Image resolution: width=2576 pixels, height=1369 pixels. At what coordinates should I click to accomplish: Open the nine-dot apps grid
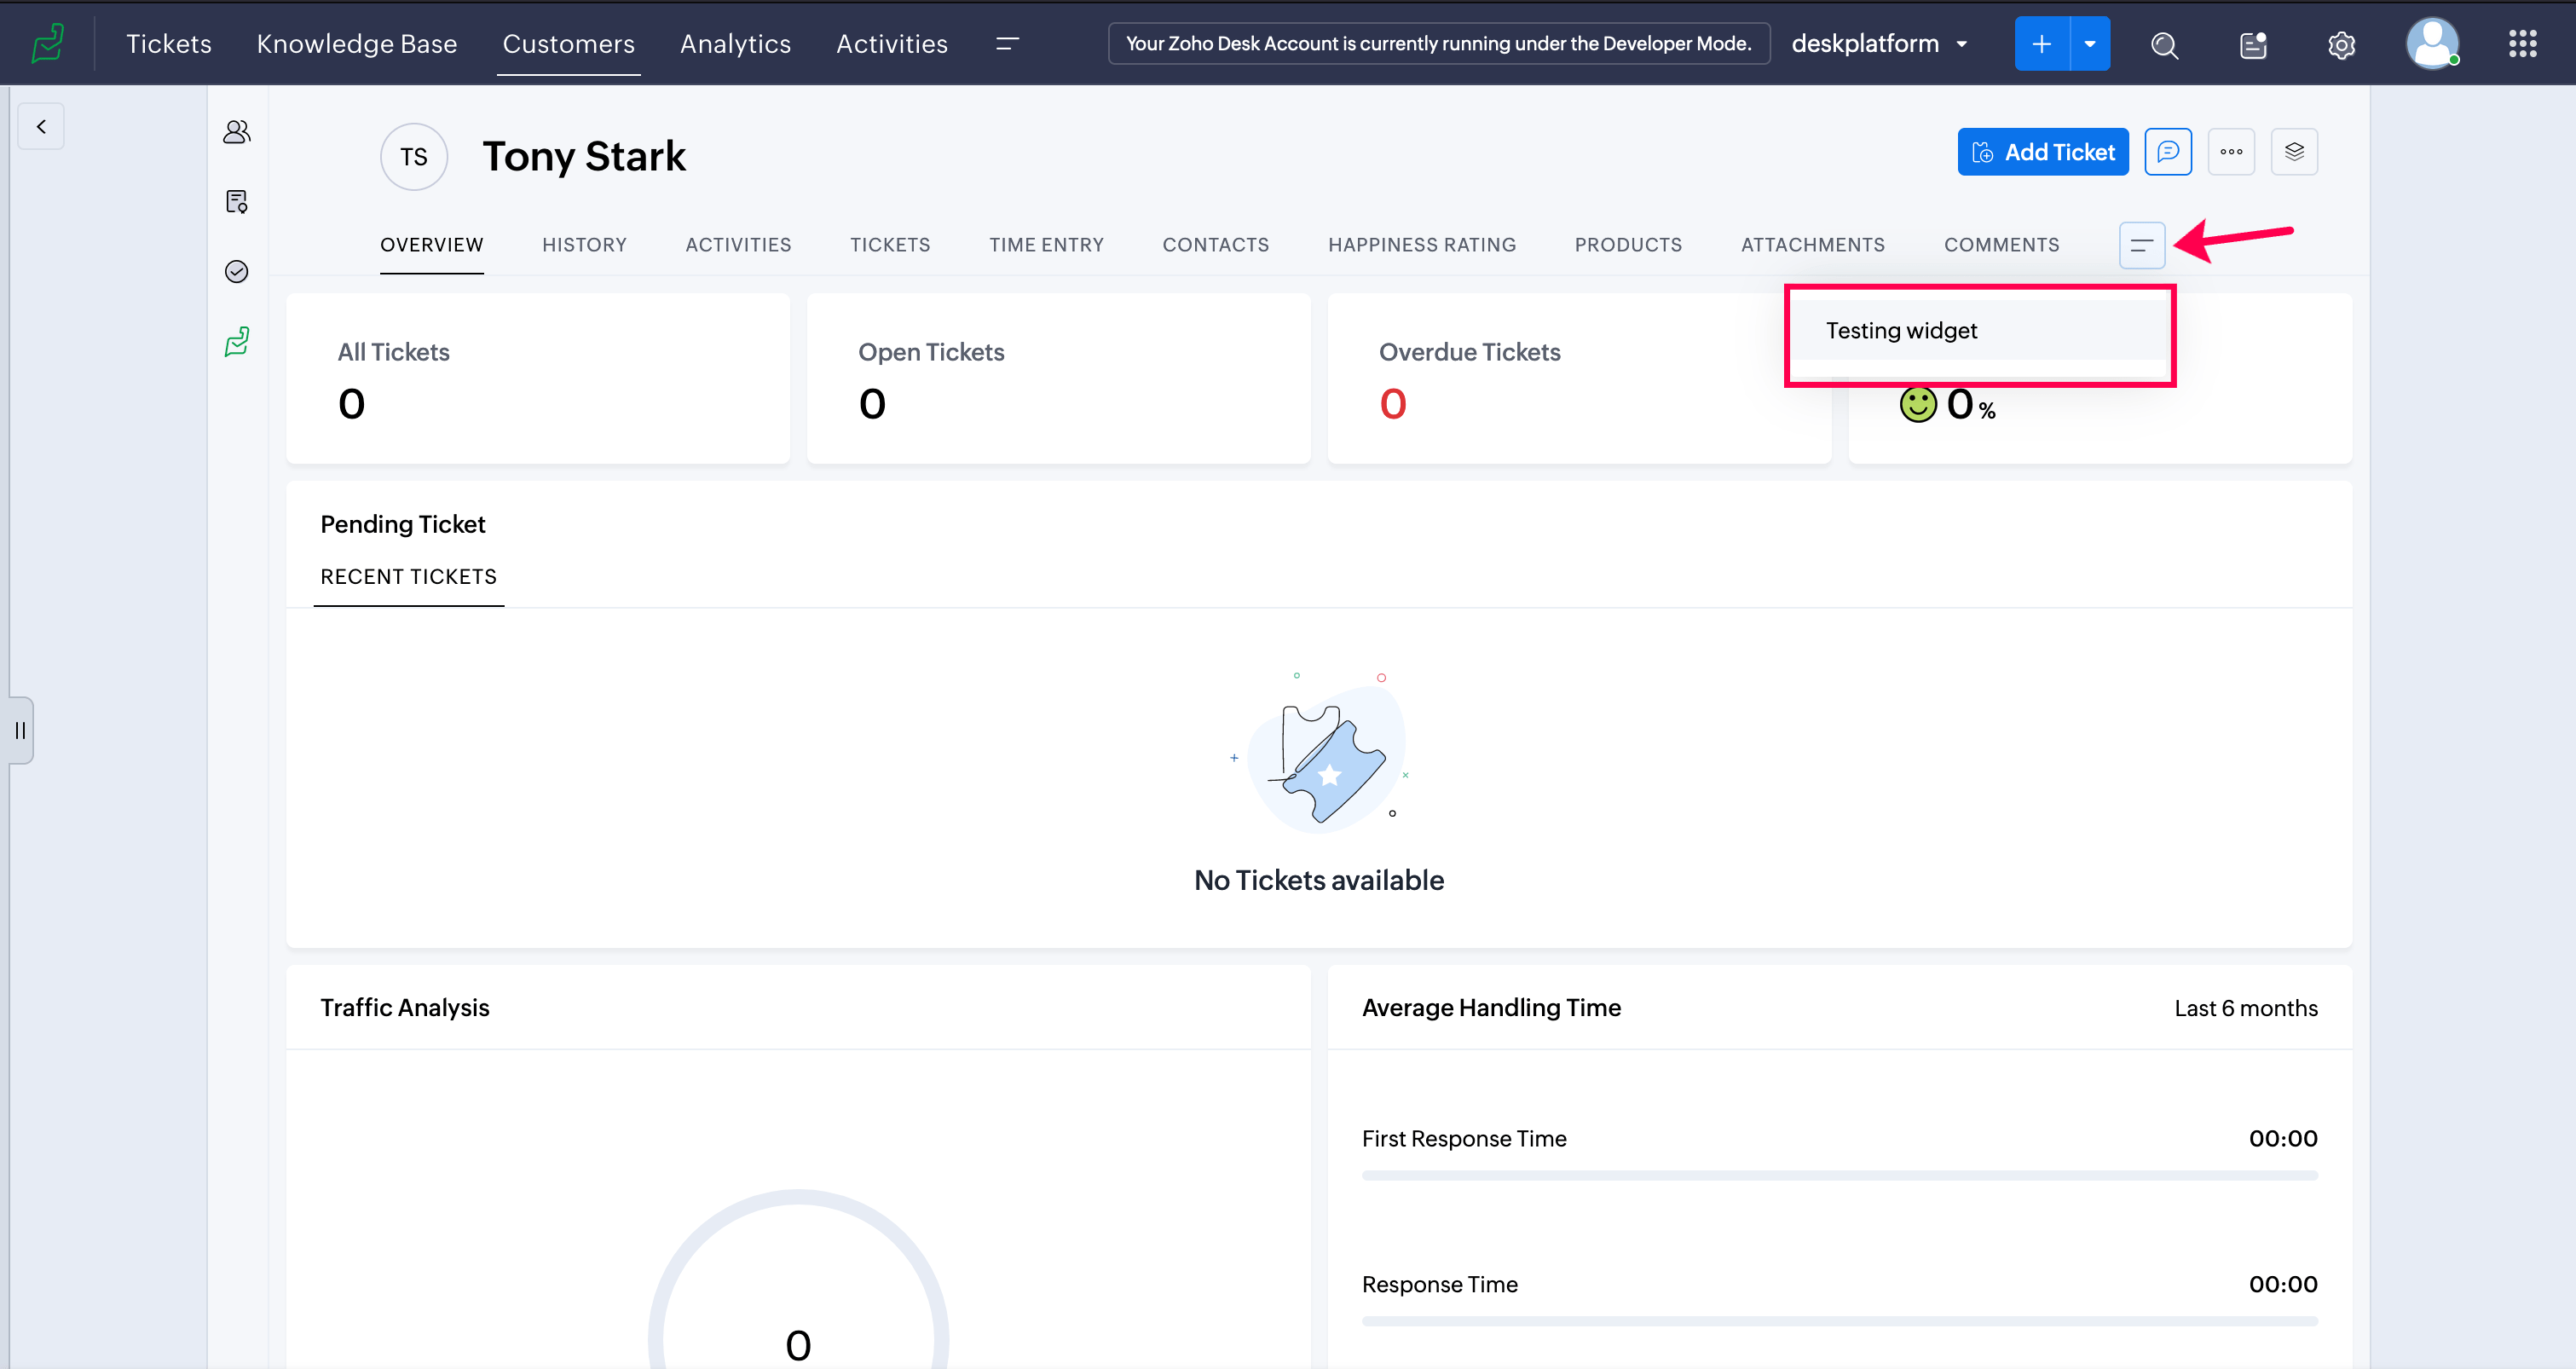2522,43
